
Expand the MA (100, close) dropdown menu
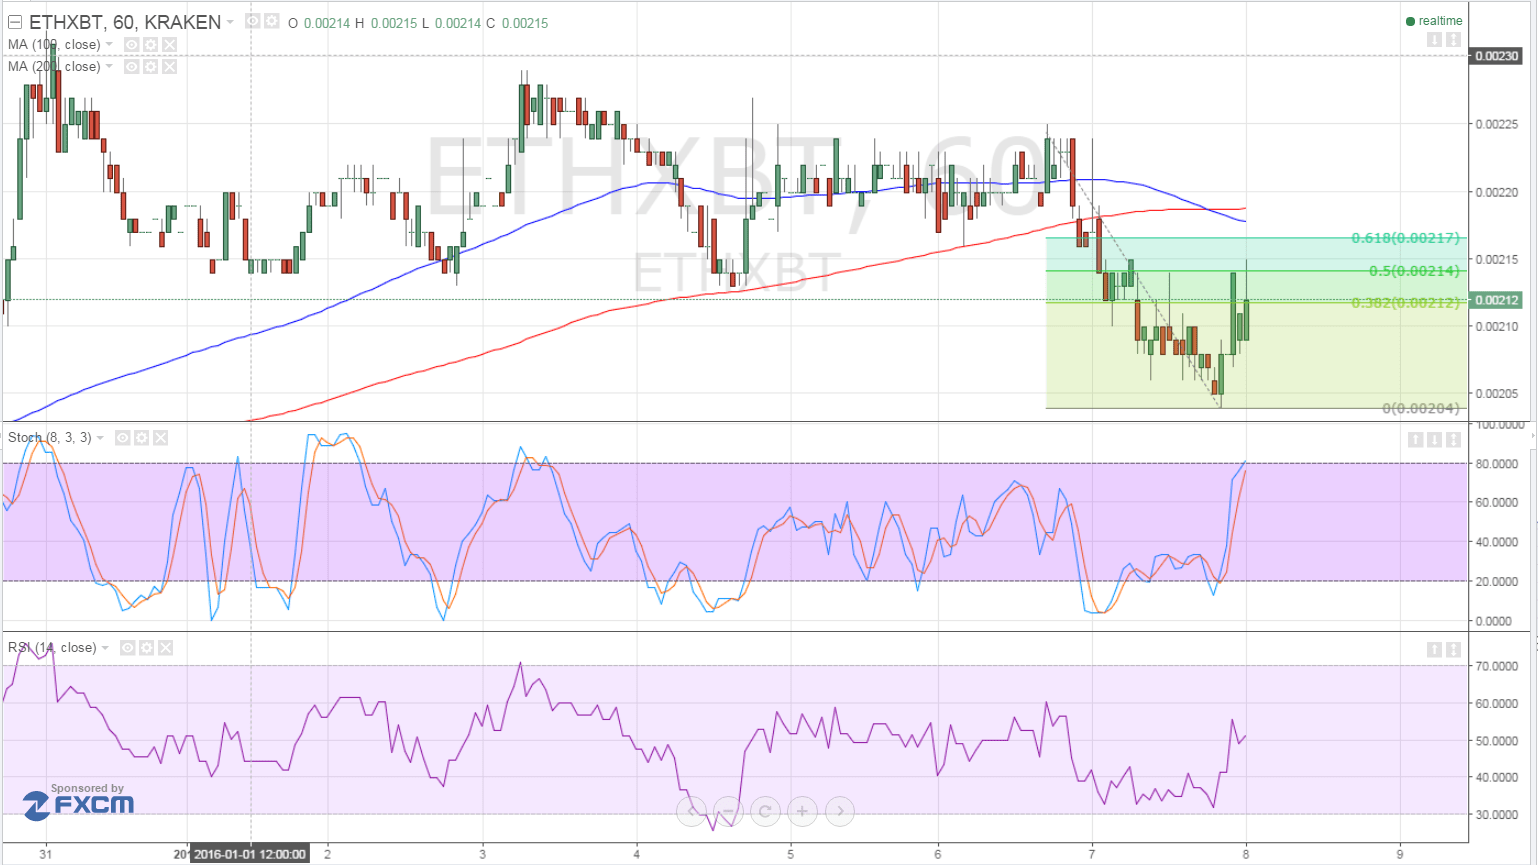108,45
